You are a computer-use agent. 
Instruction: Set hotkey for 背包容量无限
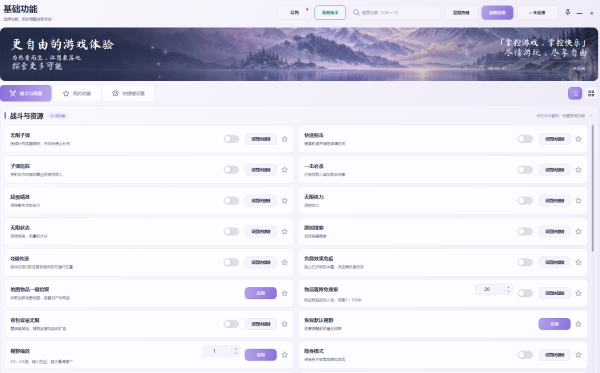pos(261,324)
